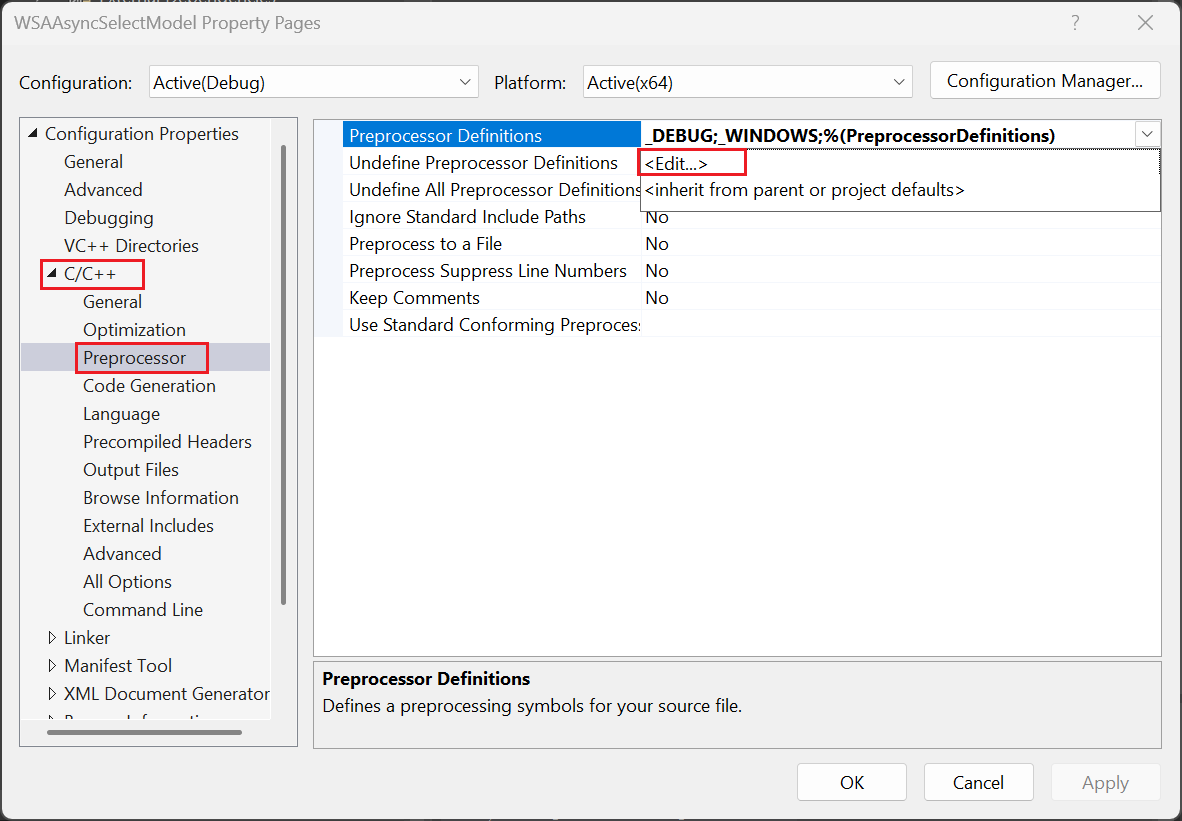Select the Keep Comments property row

(414, 298)
